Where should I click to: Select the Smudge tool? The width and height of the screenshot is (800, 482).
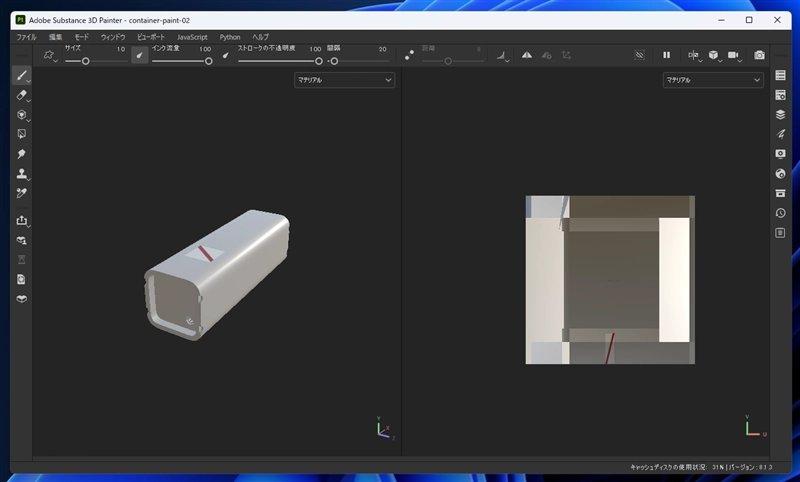pyautogui.click(x=21, y=154)
